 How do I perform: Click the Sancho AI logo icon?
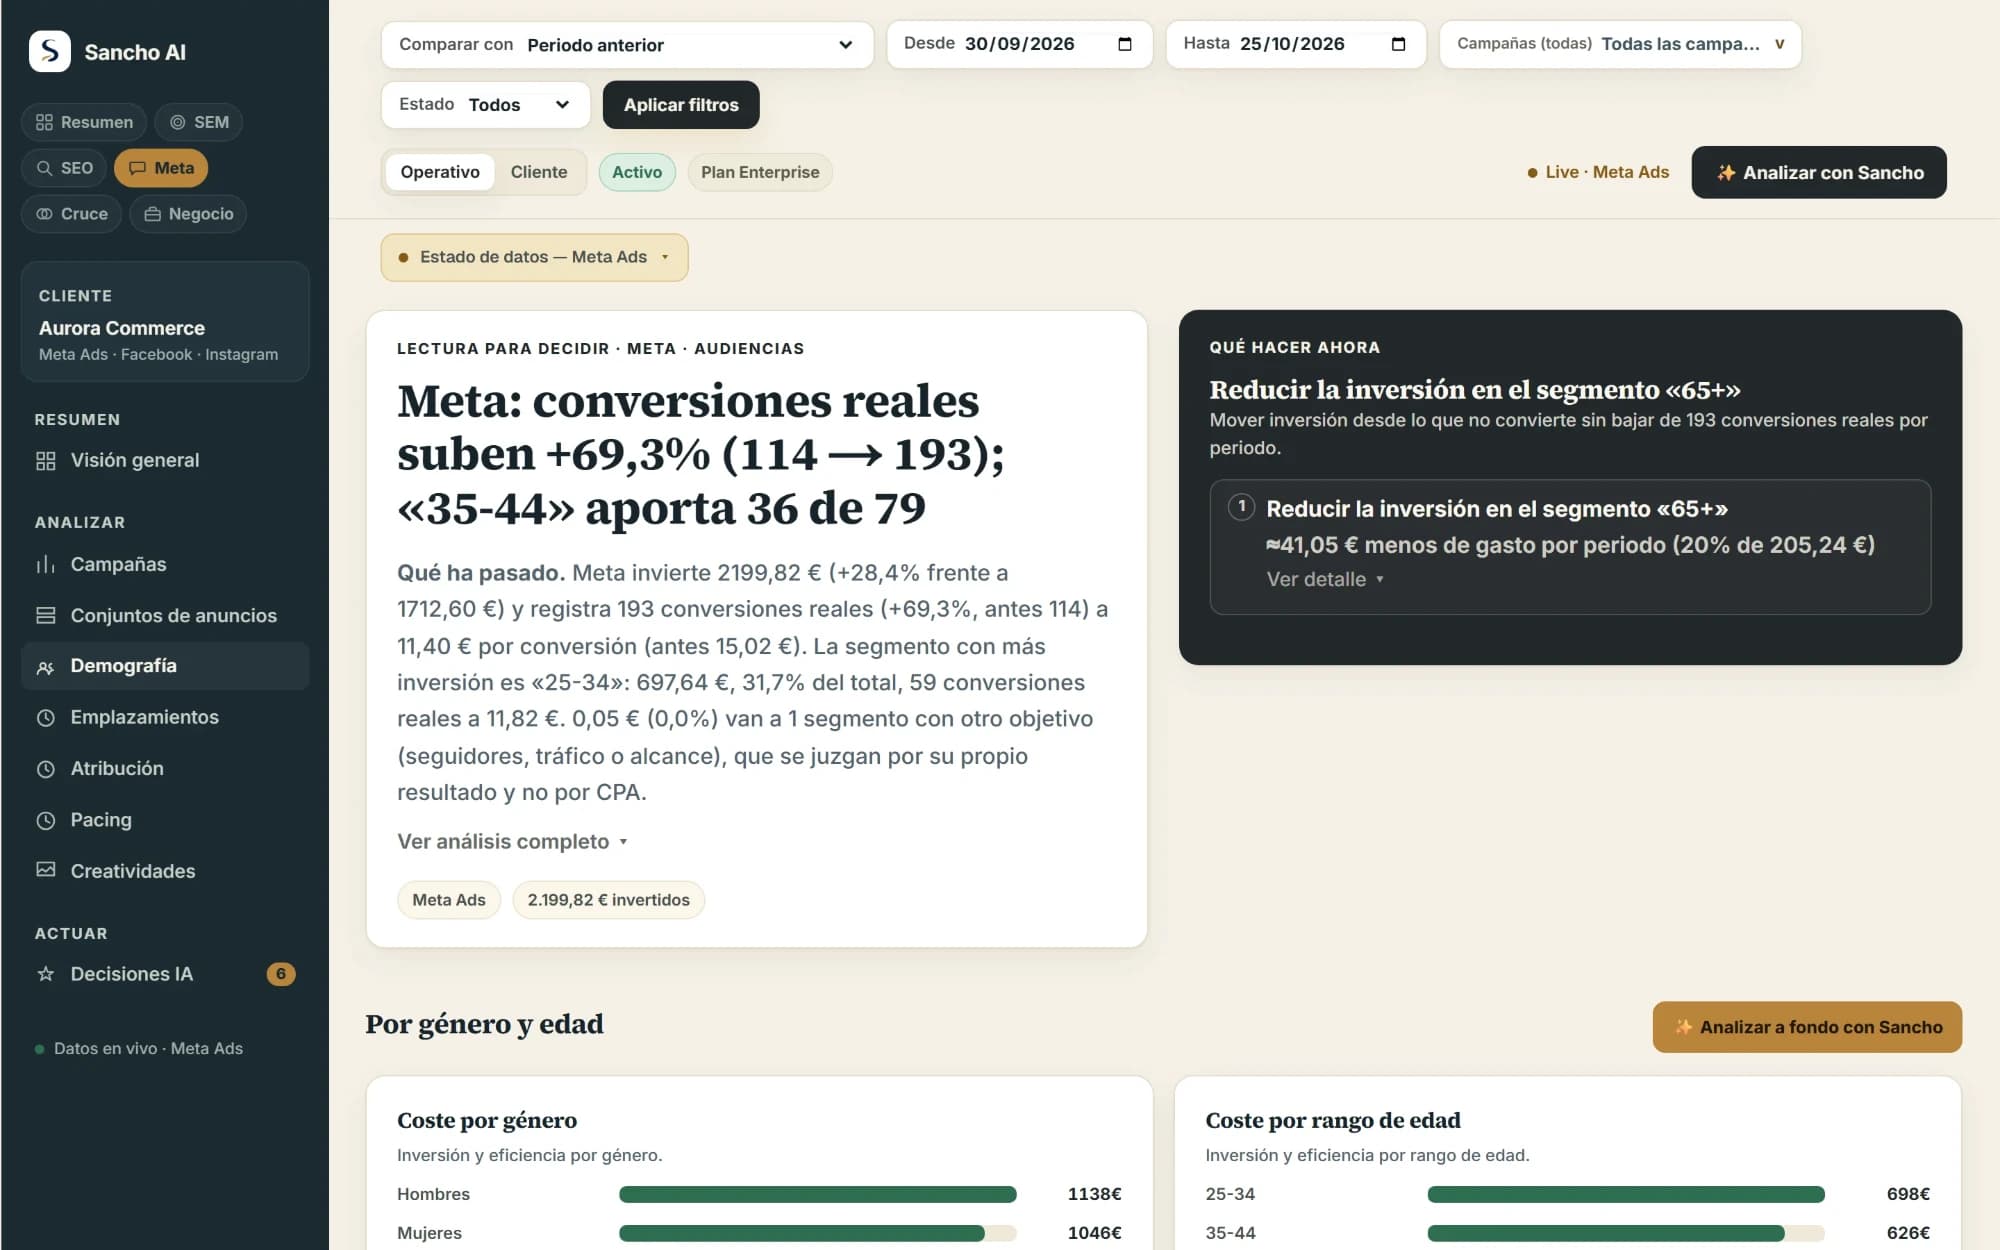coord(50,51)
